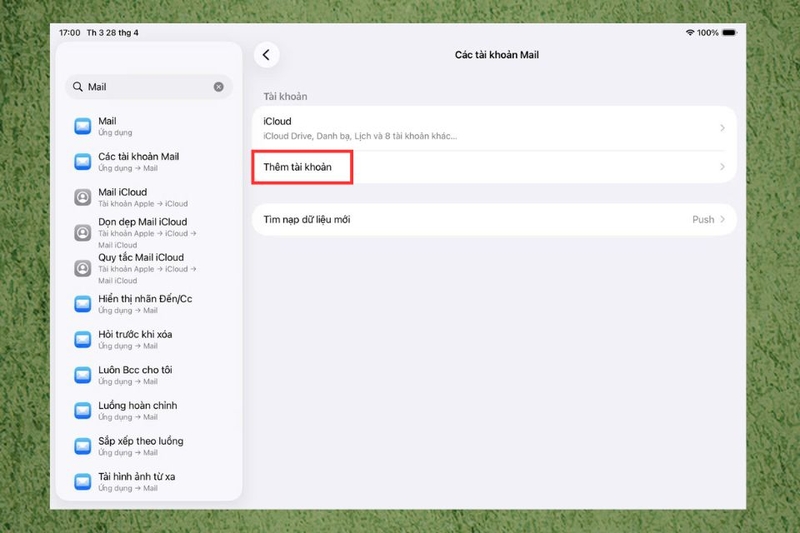Click the Mail iCloud account icon
Viewport: 800px width, 533px height.
pos(83,197)
